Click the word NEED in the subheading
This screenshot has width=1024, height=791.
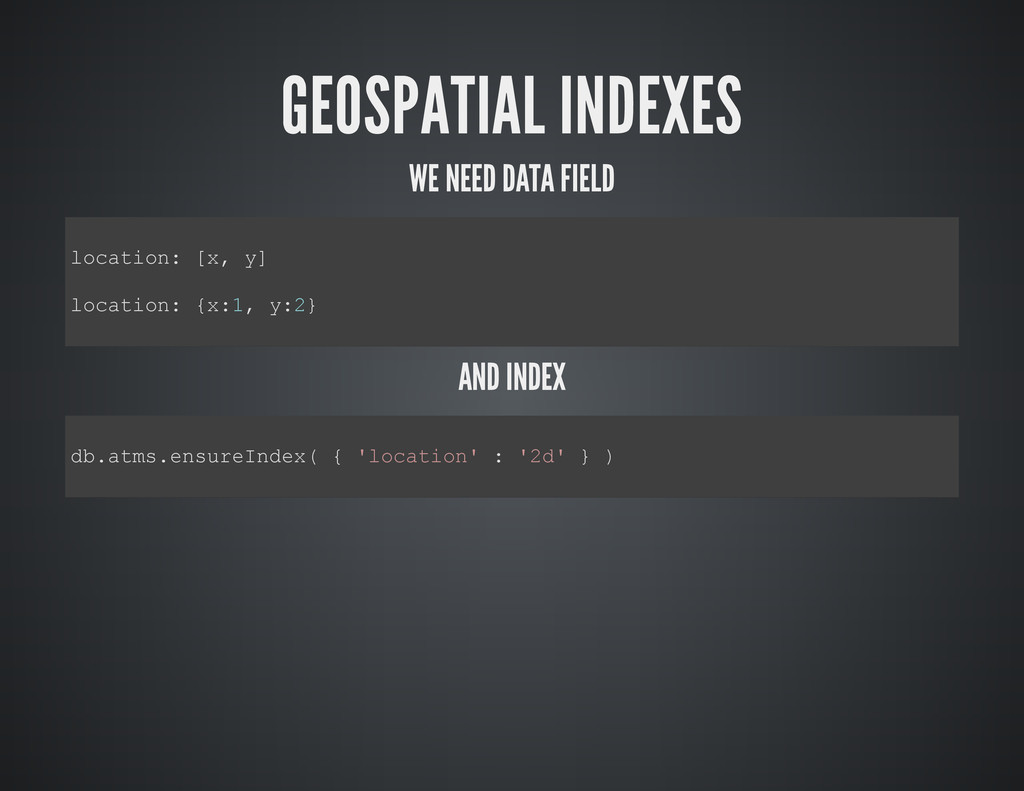click(x=470, y=178)
